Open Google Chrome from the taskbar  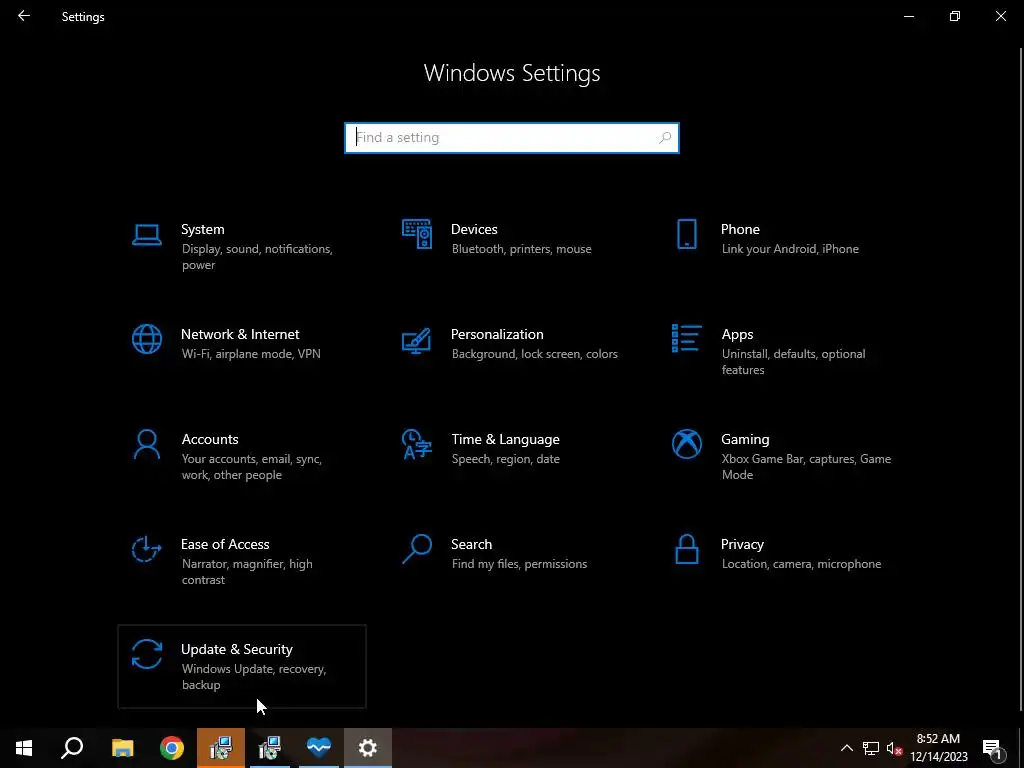172,748
